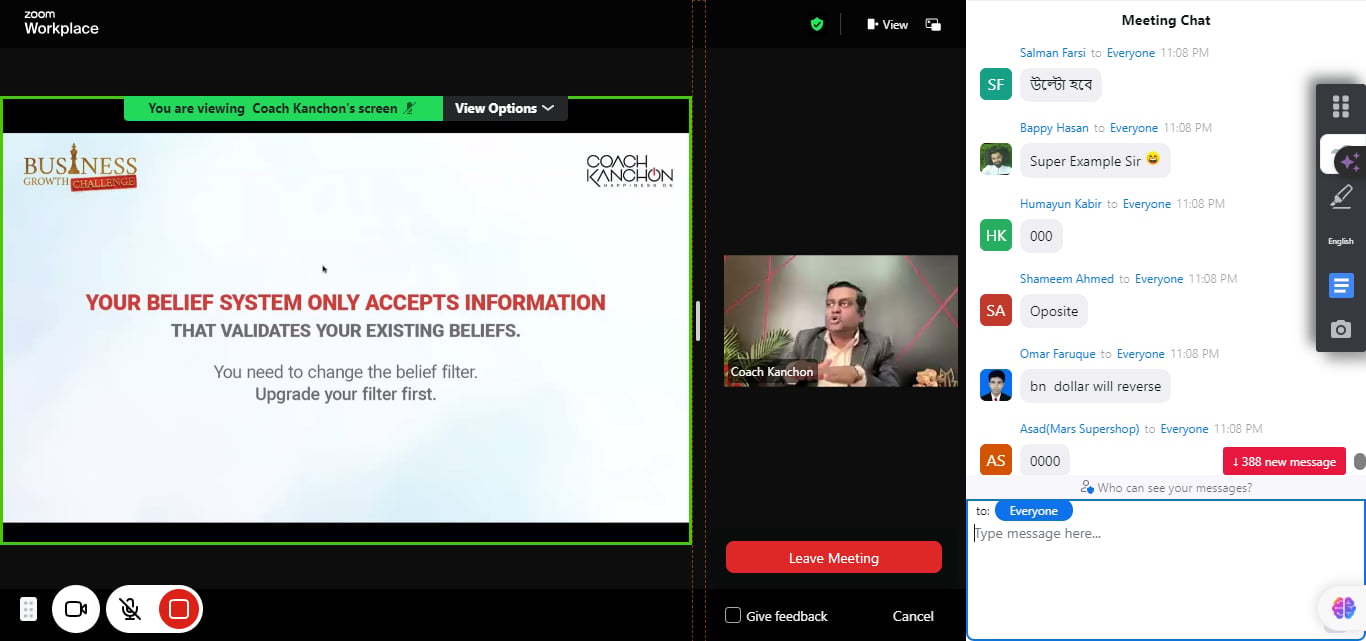Click the Coach Kanchon video thumbnail
Screen dimensions: 1366x641
click(x=841, y=321)
